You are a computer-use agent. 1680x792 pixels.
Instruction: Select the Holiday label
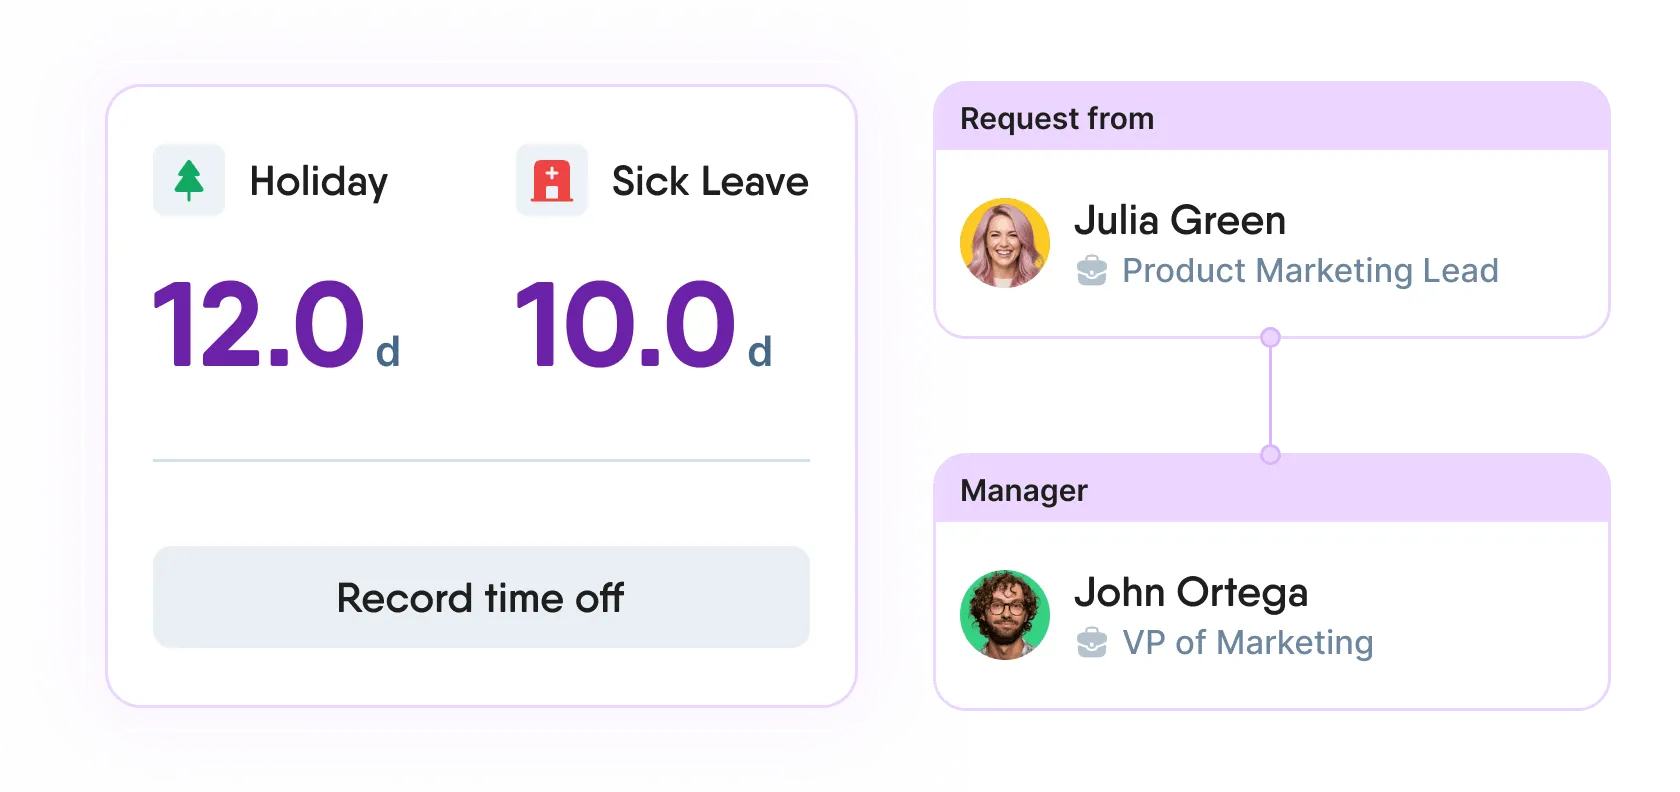click(318, 182)
